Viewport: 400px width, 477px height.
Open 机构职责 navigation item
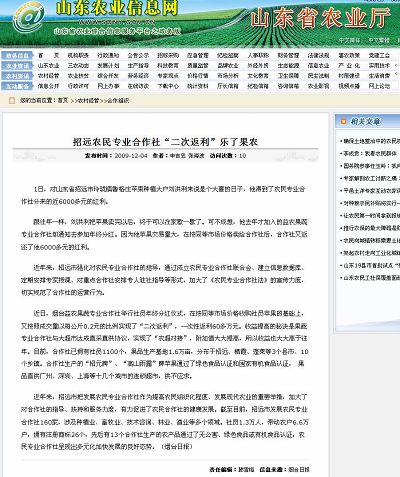click(78, 55)
